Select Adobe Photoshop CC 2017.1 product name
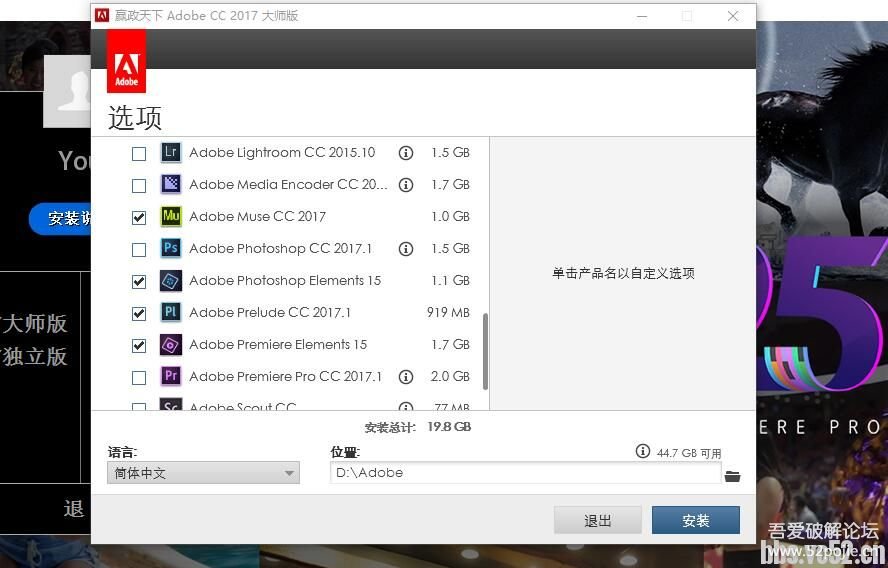This screenshot has width=888, height=568. point(281,249)
